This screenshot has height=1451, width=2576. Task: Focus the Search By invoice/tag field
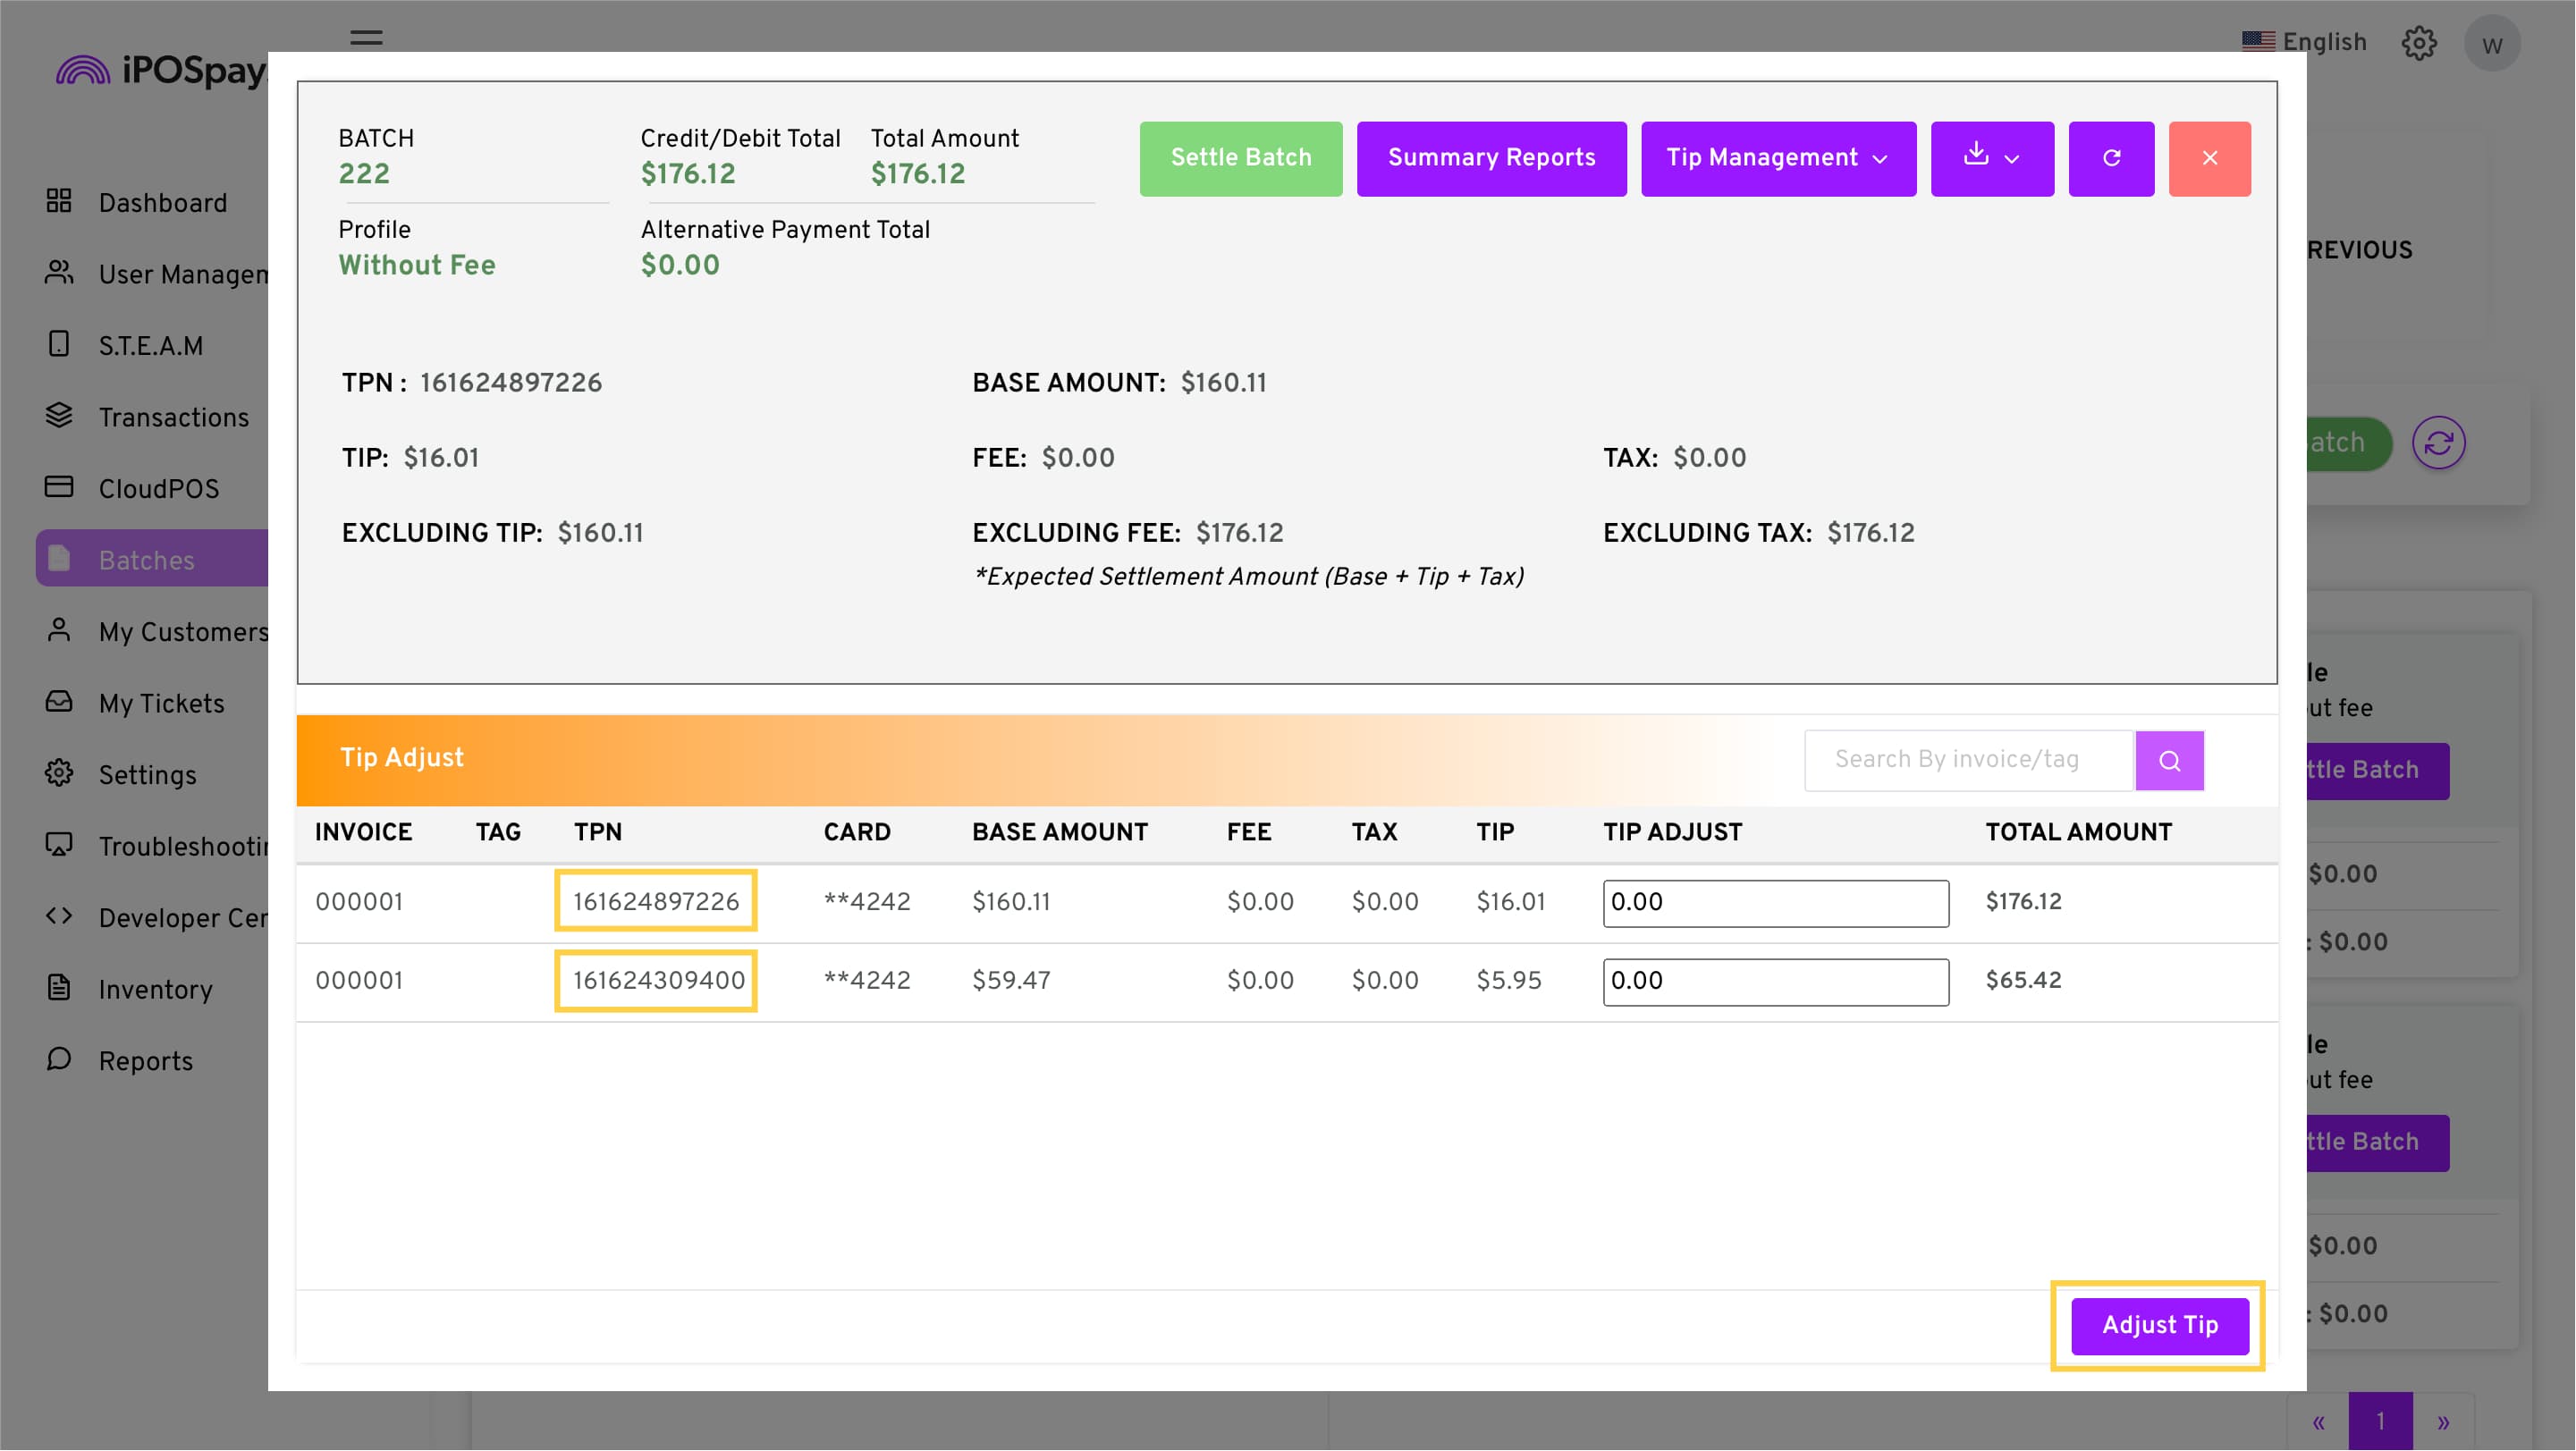click(1969, 761)
